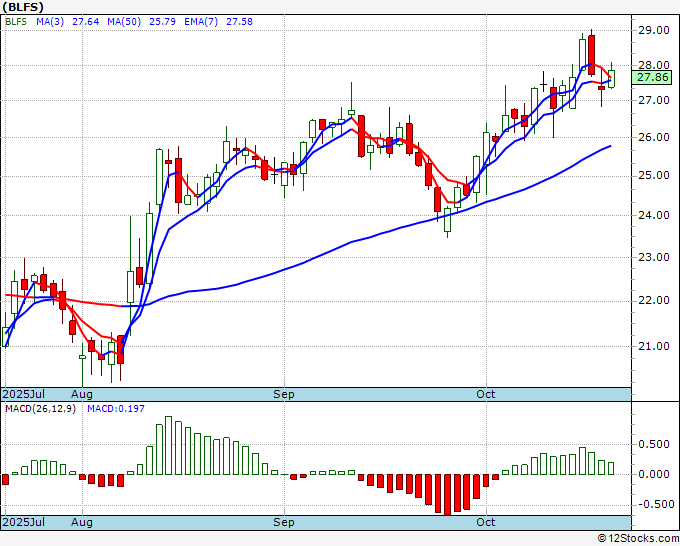Click the 28.00 price axis label
Screen dimensions: 680x546
pos(653,65)
